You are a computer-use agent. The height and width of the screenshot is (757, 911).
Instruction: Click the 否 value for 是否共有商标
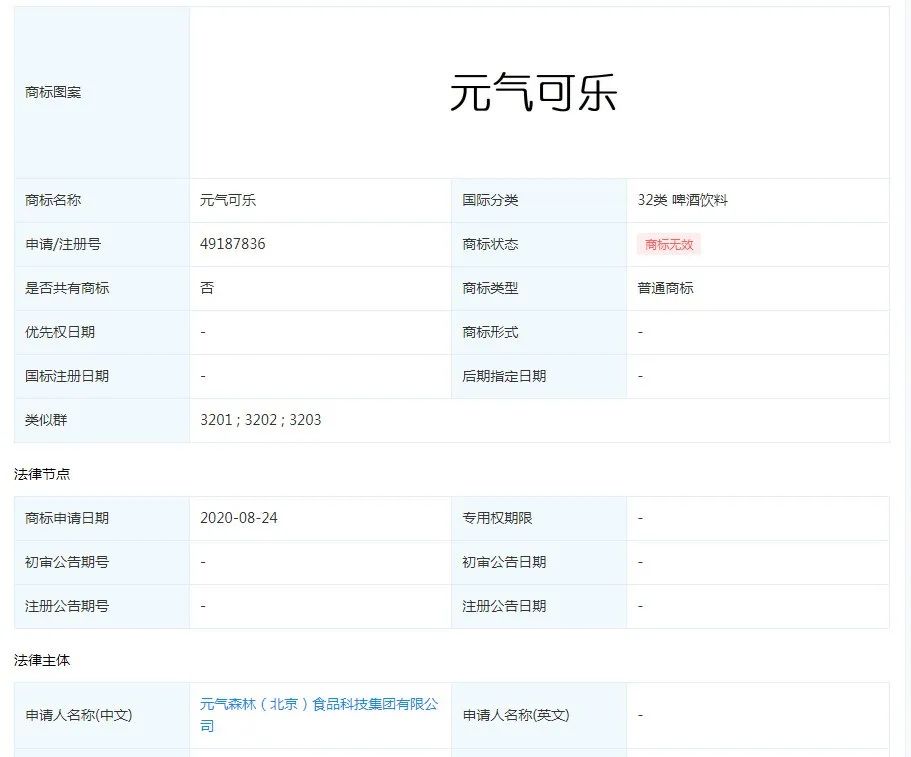click(x=207, y=288)
